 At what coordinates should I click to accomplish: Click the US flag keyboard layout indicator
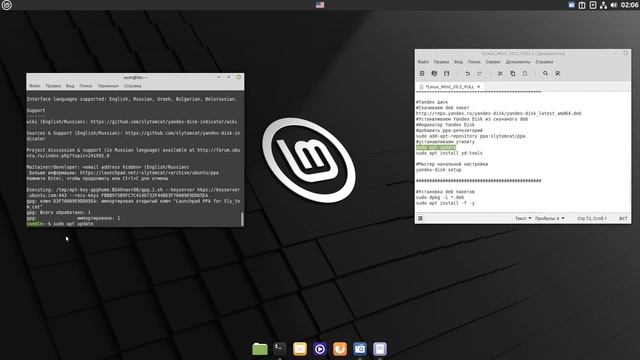tap(320, 5)
